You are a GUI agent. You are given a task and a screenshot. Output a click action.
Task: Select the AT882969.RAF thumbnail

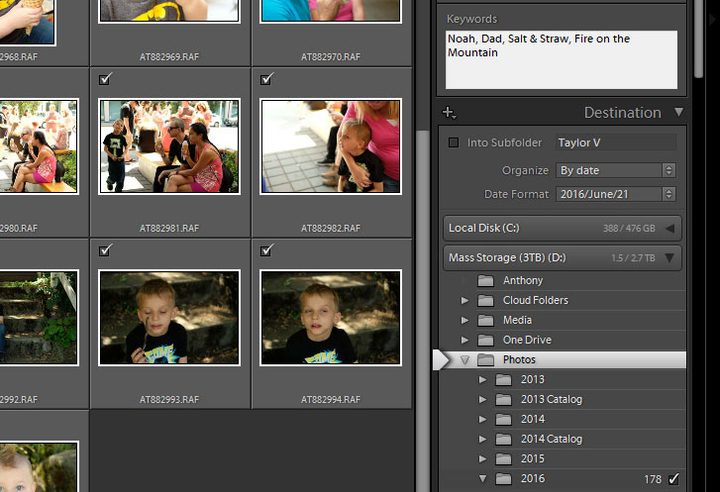pyautogui.click(x=169, y=11)
